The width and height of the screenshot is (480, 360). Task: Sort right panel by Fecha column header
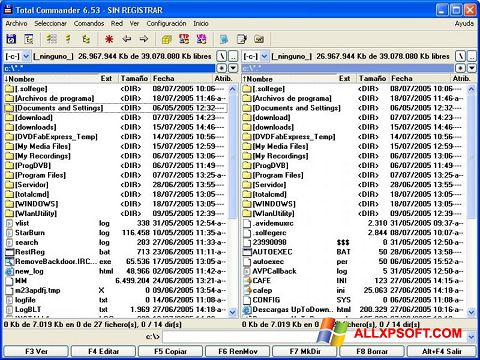click(420, 79)
